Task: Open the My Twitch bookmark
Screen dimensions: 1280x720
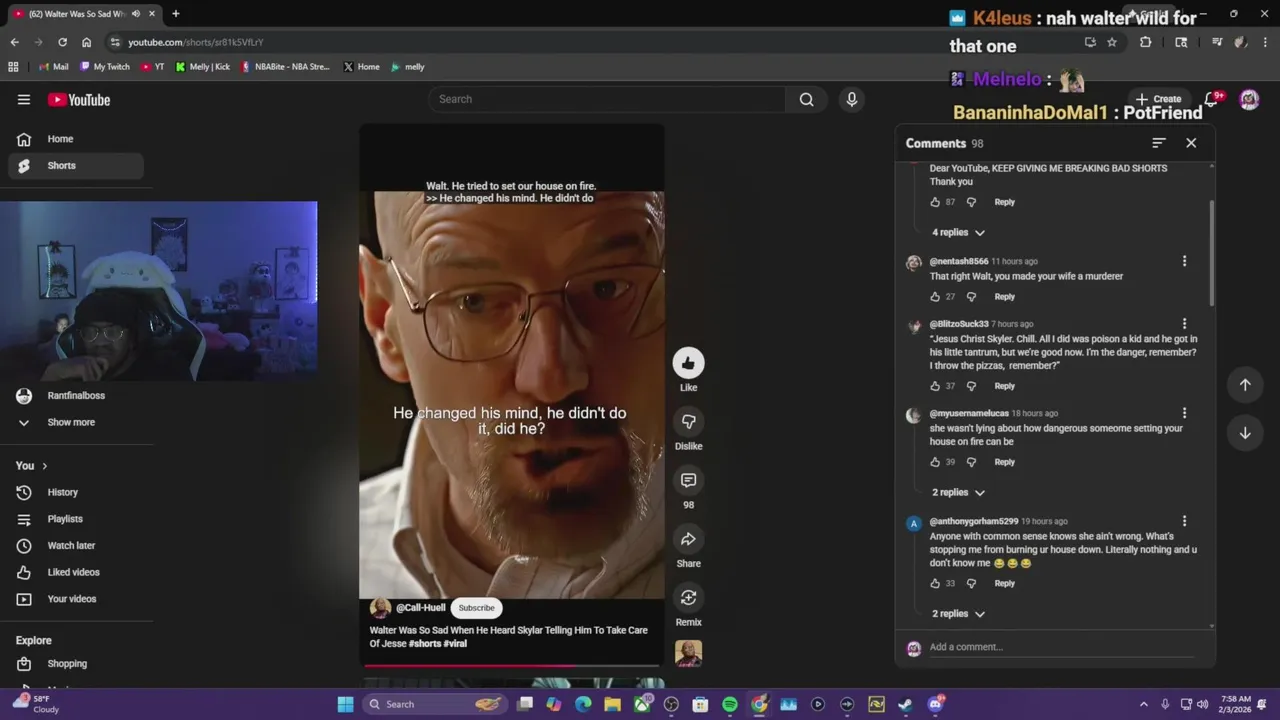Action: pos(103,67)
